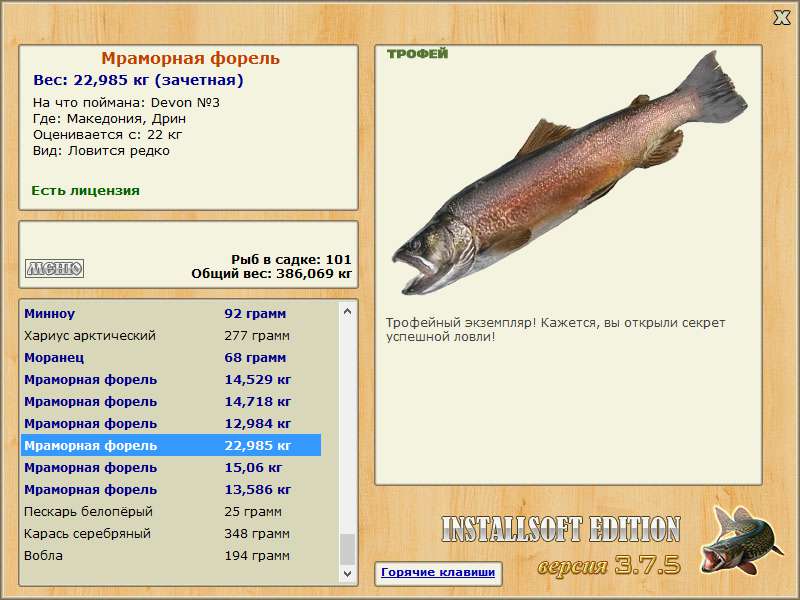Click the Общий вес: 386,069 кг text
This screenshot has width=800, height=600.
pyautogui.click(x=271, y=274)
